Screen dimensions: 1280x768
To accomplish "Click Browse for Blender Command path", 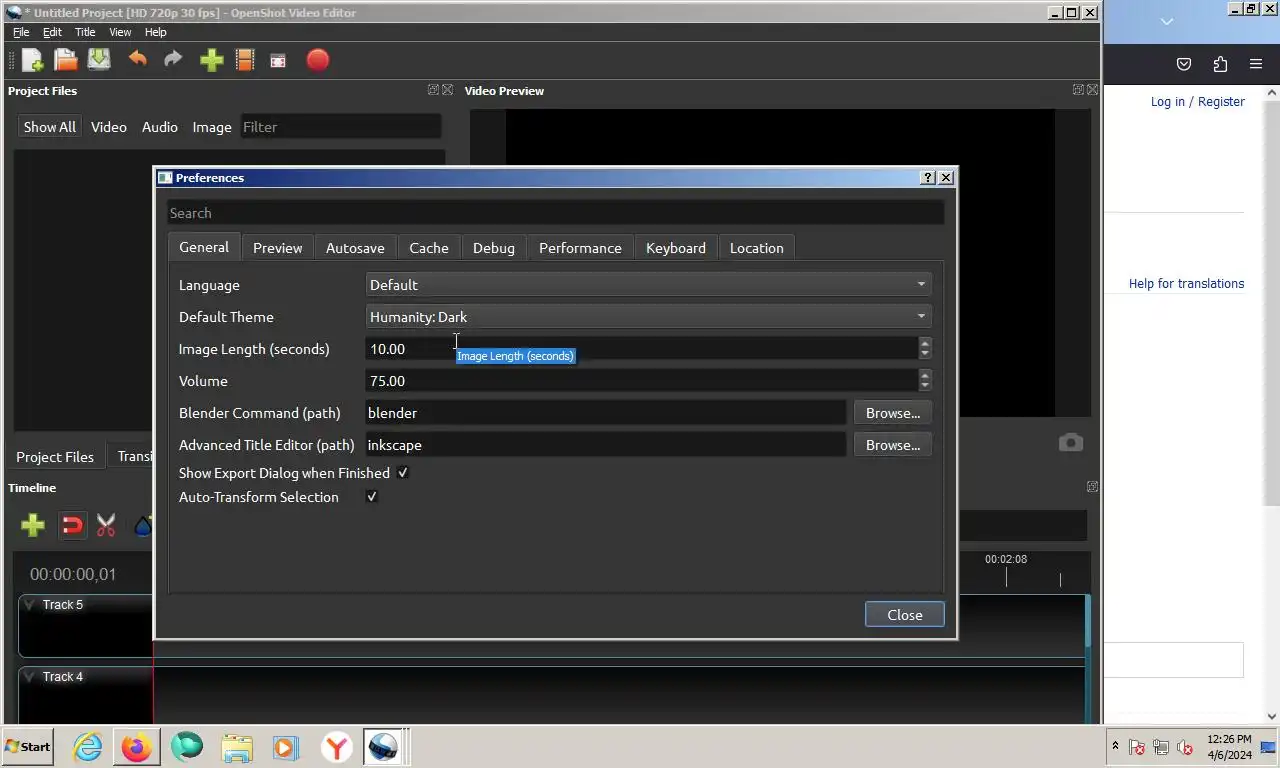I will 892,413.
